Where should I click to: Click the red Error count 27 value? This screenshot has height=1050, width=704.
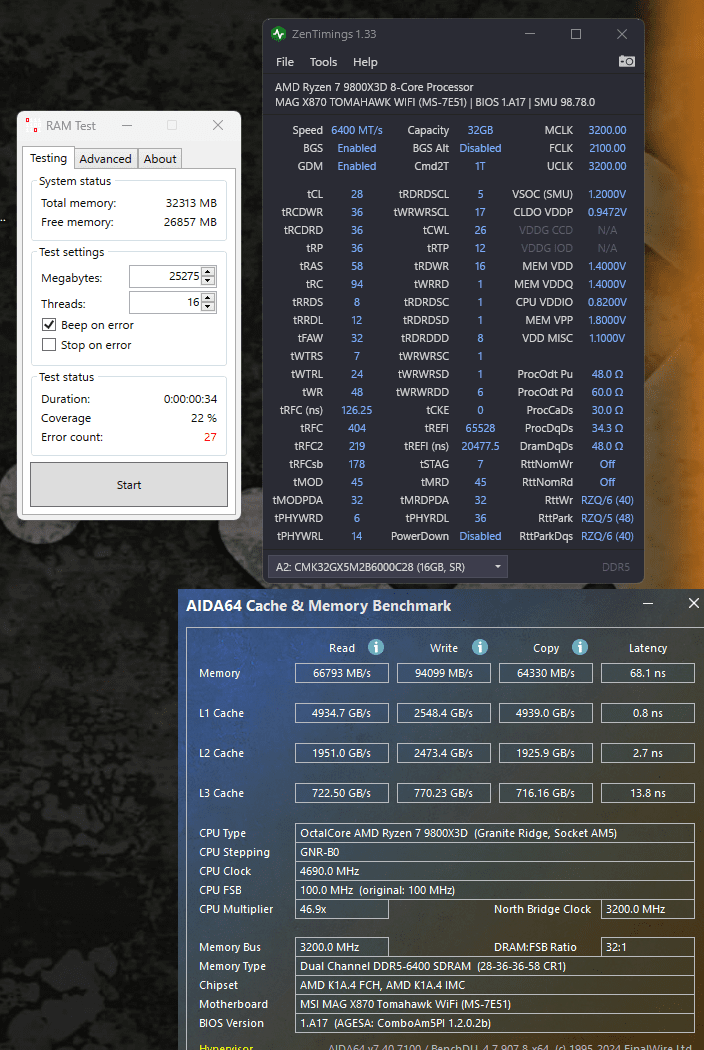(x=210, y=437)
